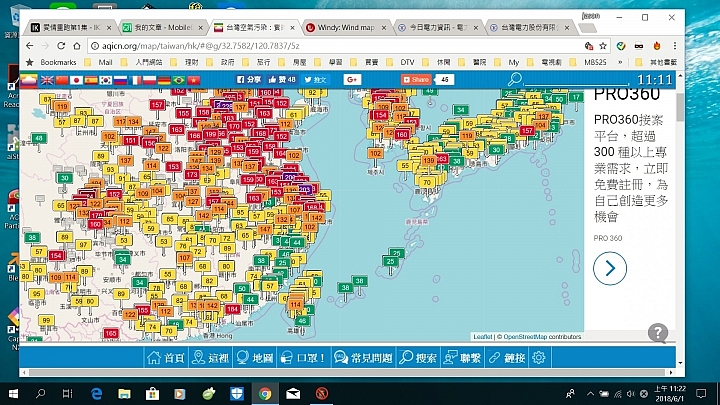Image resolution: width=720 pixels, height=405 pixels.
Task: Click the Facebook like 讚 48 button
Action: [282, 80]
